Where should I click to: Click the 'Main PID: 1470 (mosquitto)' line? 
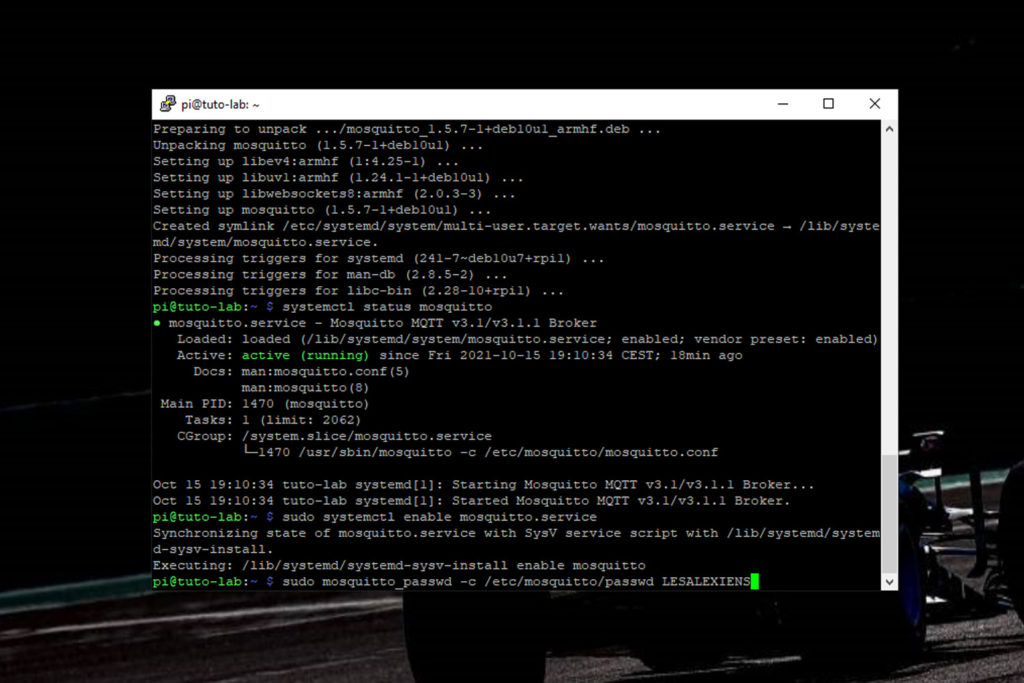[x=264, y=404]
